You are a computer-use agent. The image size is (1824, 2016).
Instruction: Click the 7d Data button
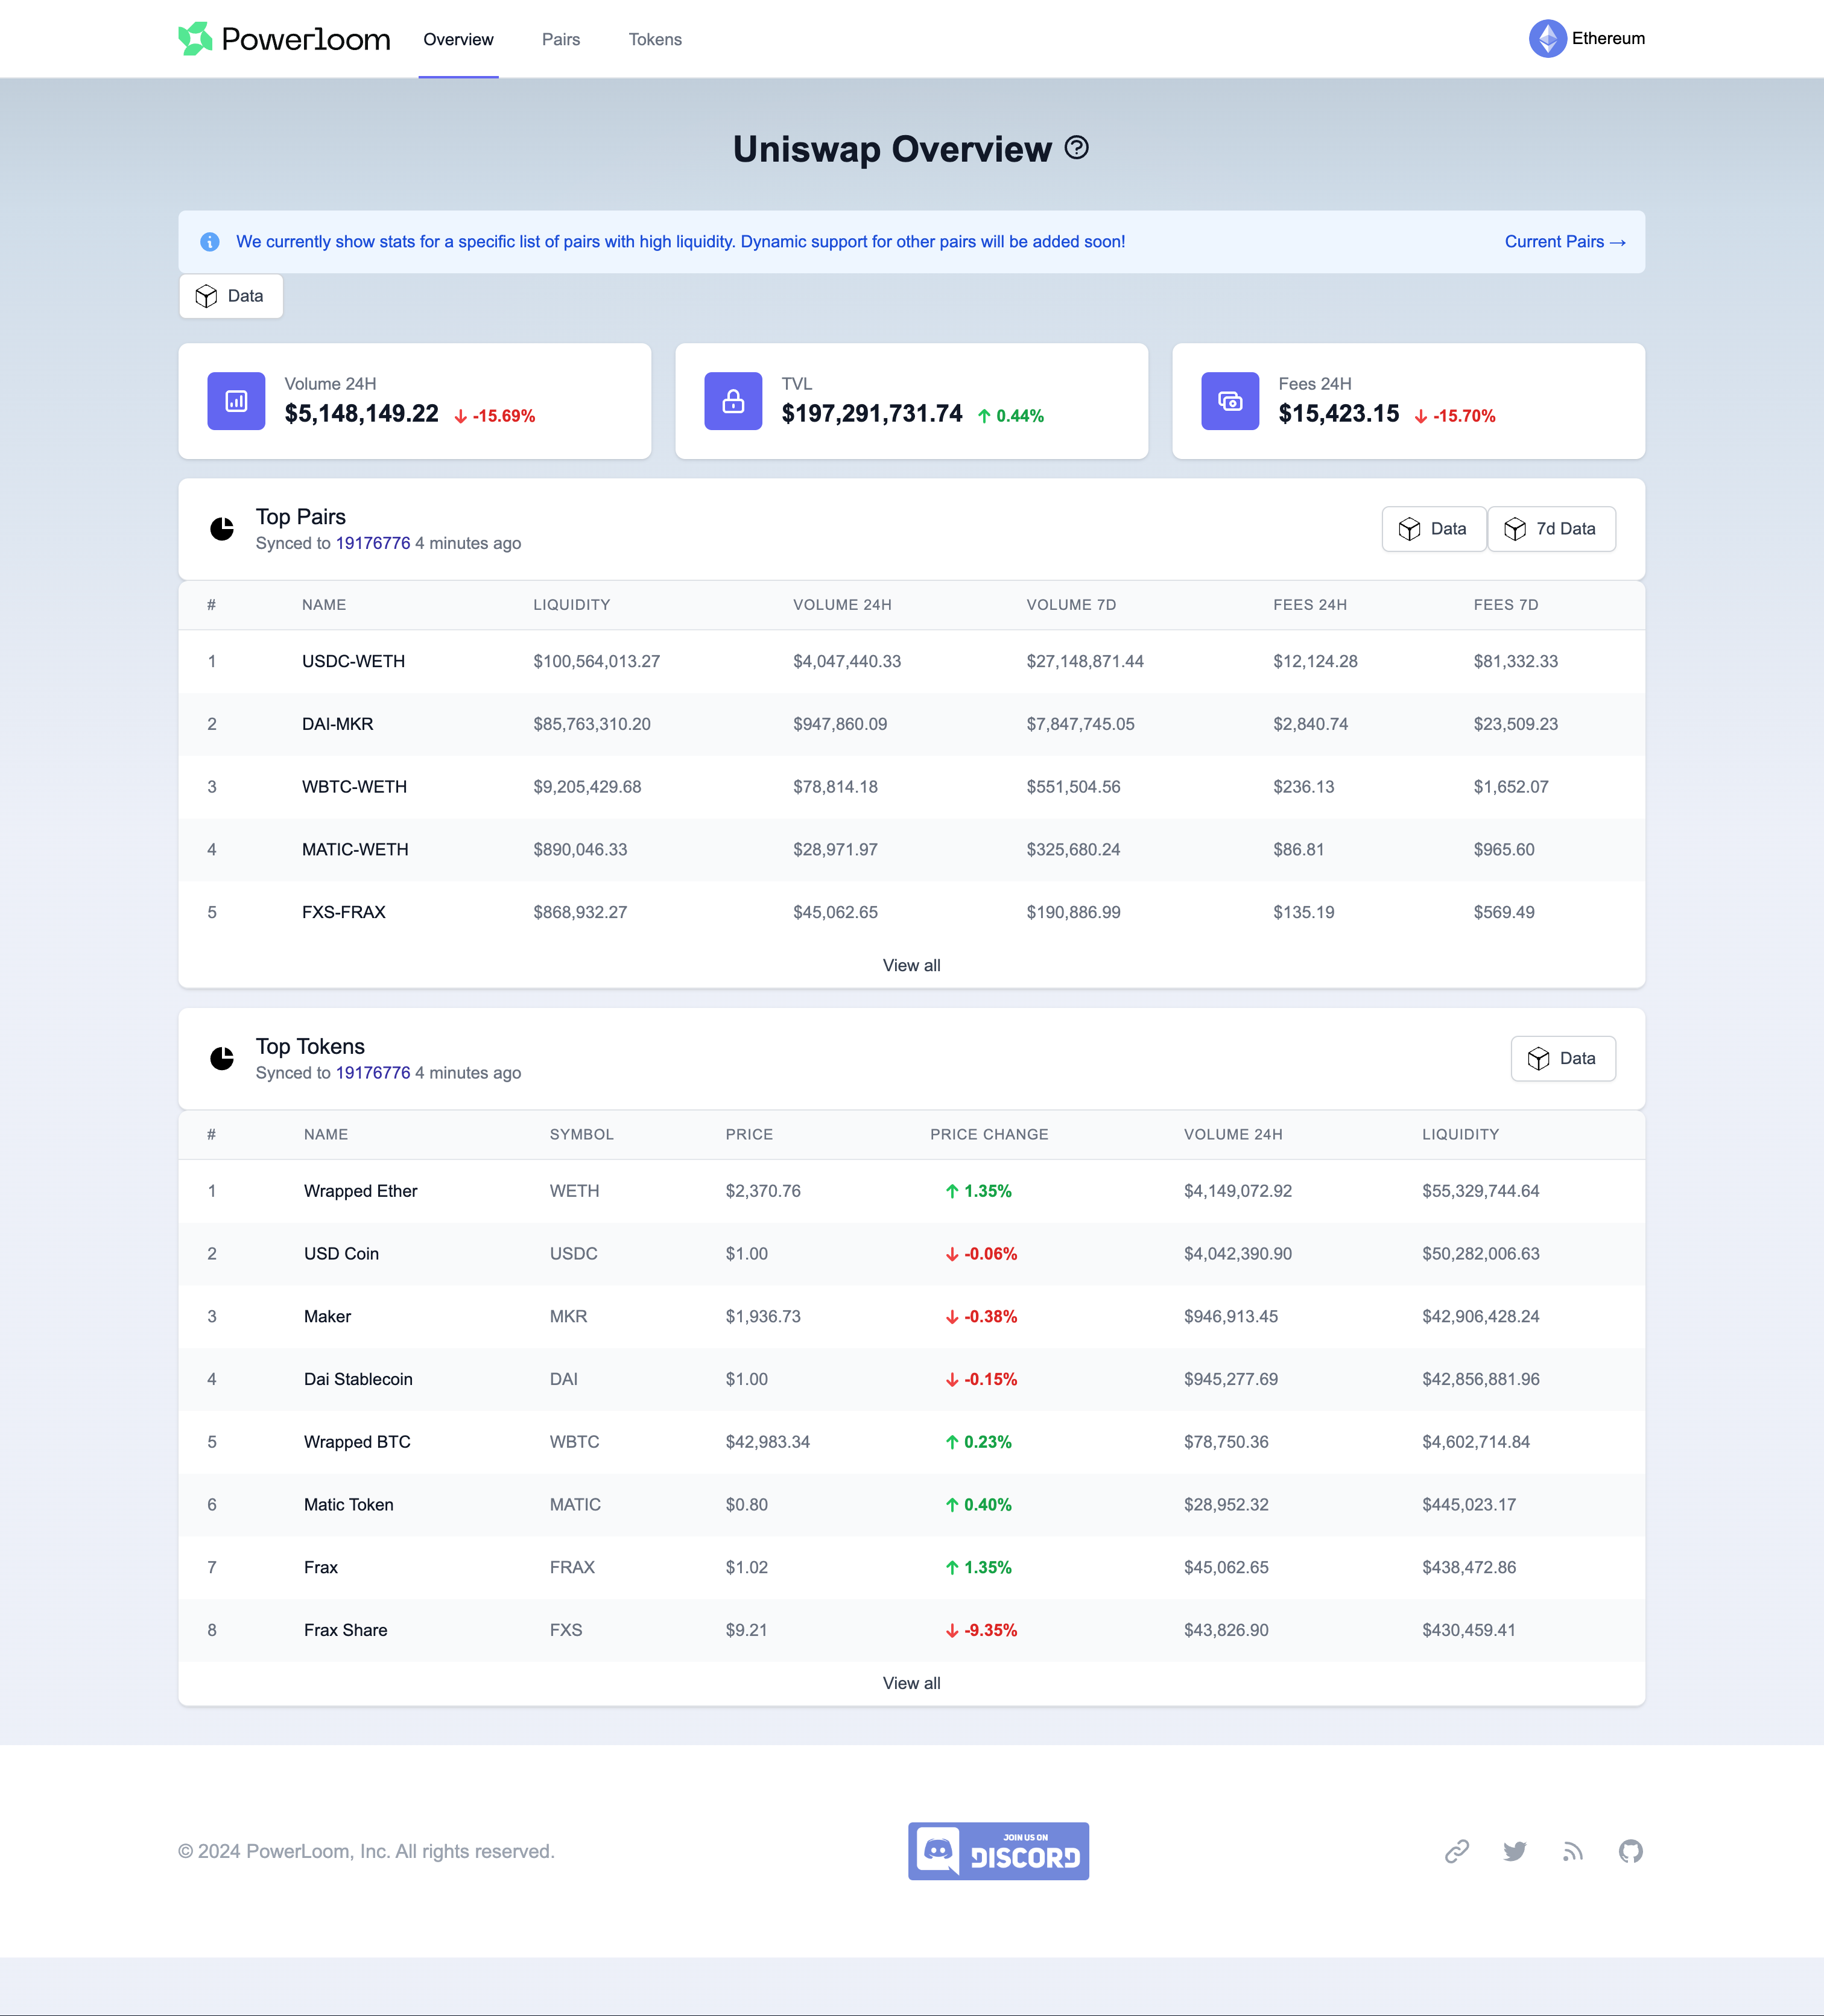pyautogui.click(x=1551, y=529)
